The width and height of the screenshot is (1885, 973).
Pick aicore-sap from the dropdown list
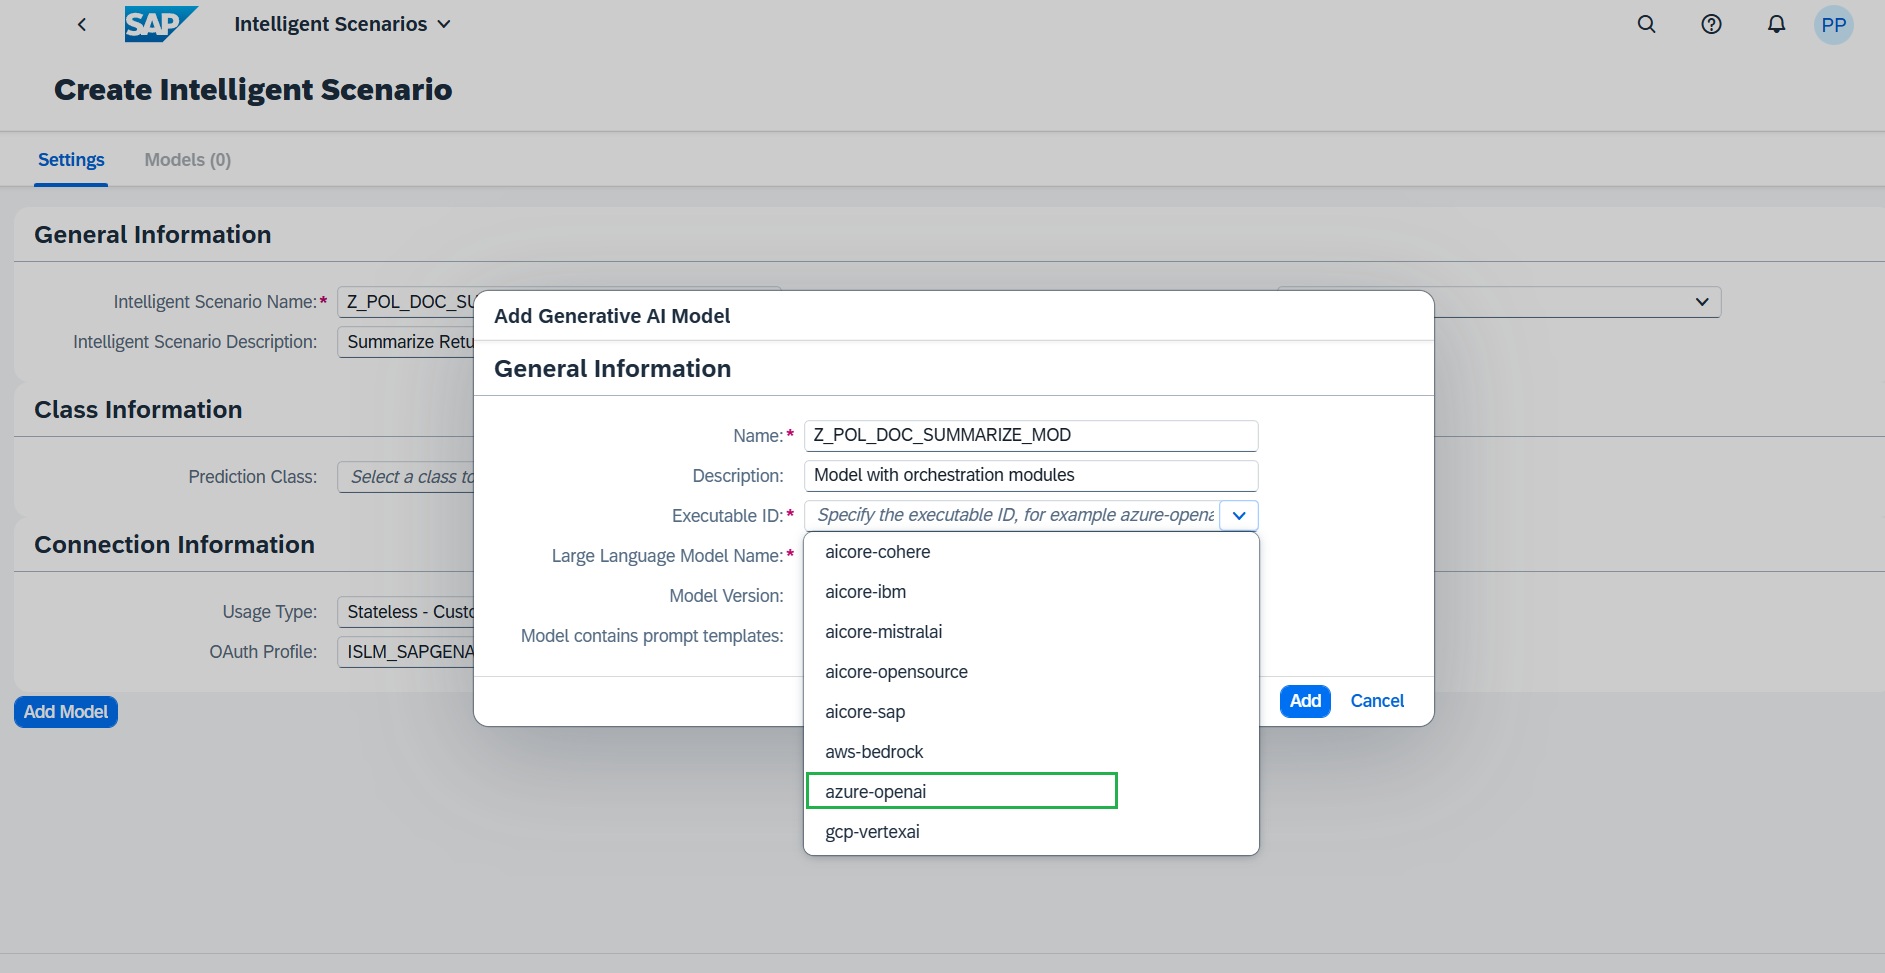(x=1031, y=712)
